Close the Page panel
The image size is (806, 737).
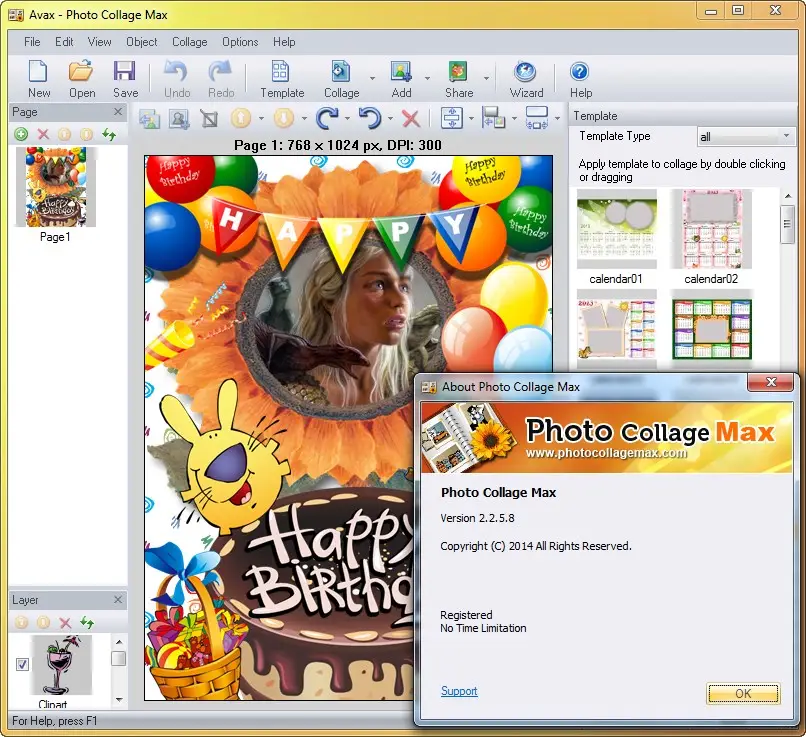pos(118,112)
